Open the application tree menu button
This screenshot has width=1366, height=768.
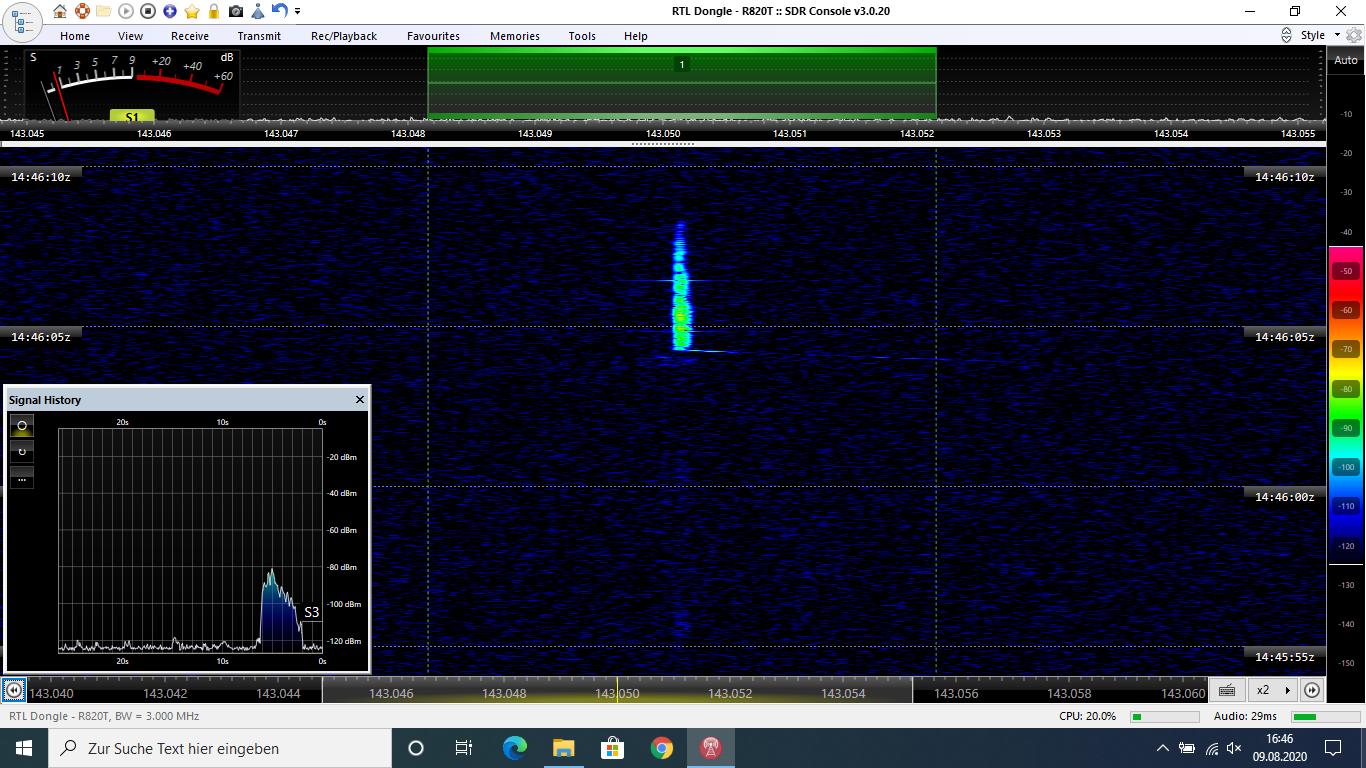point(21,20)
